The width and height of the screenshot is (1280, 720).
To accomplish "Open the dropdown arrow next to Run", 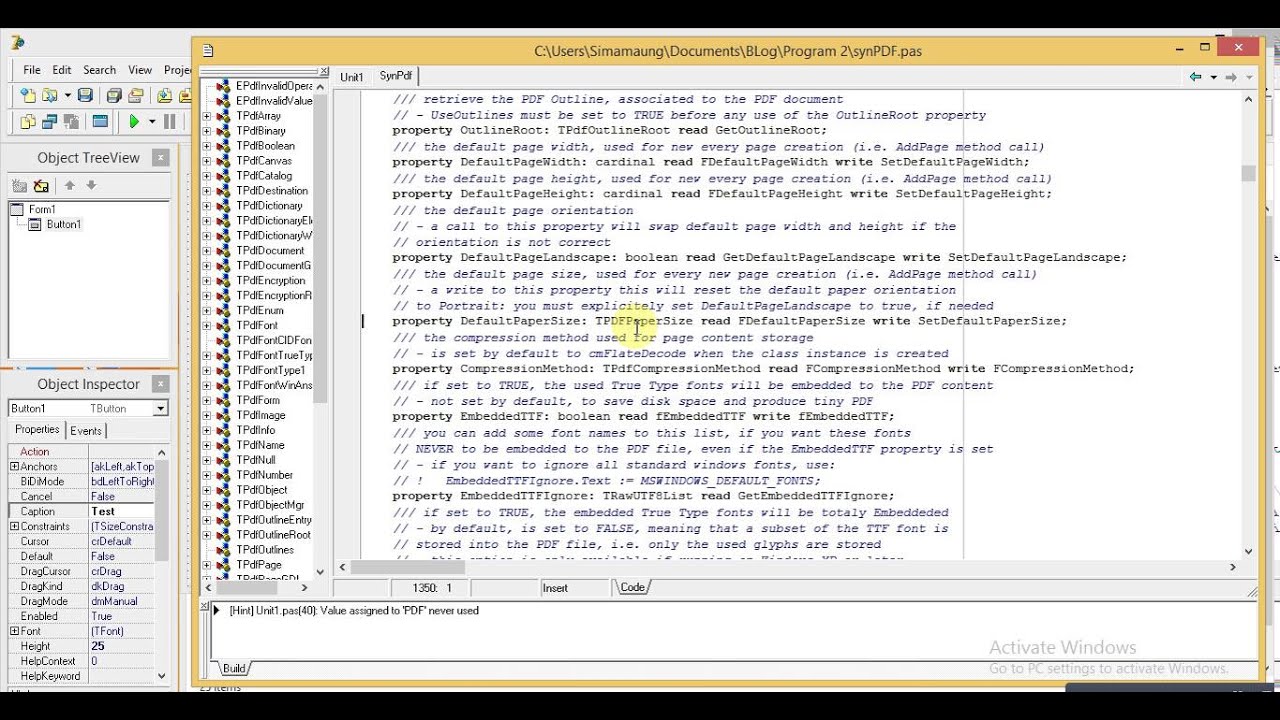I will 152,122.
